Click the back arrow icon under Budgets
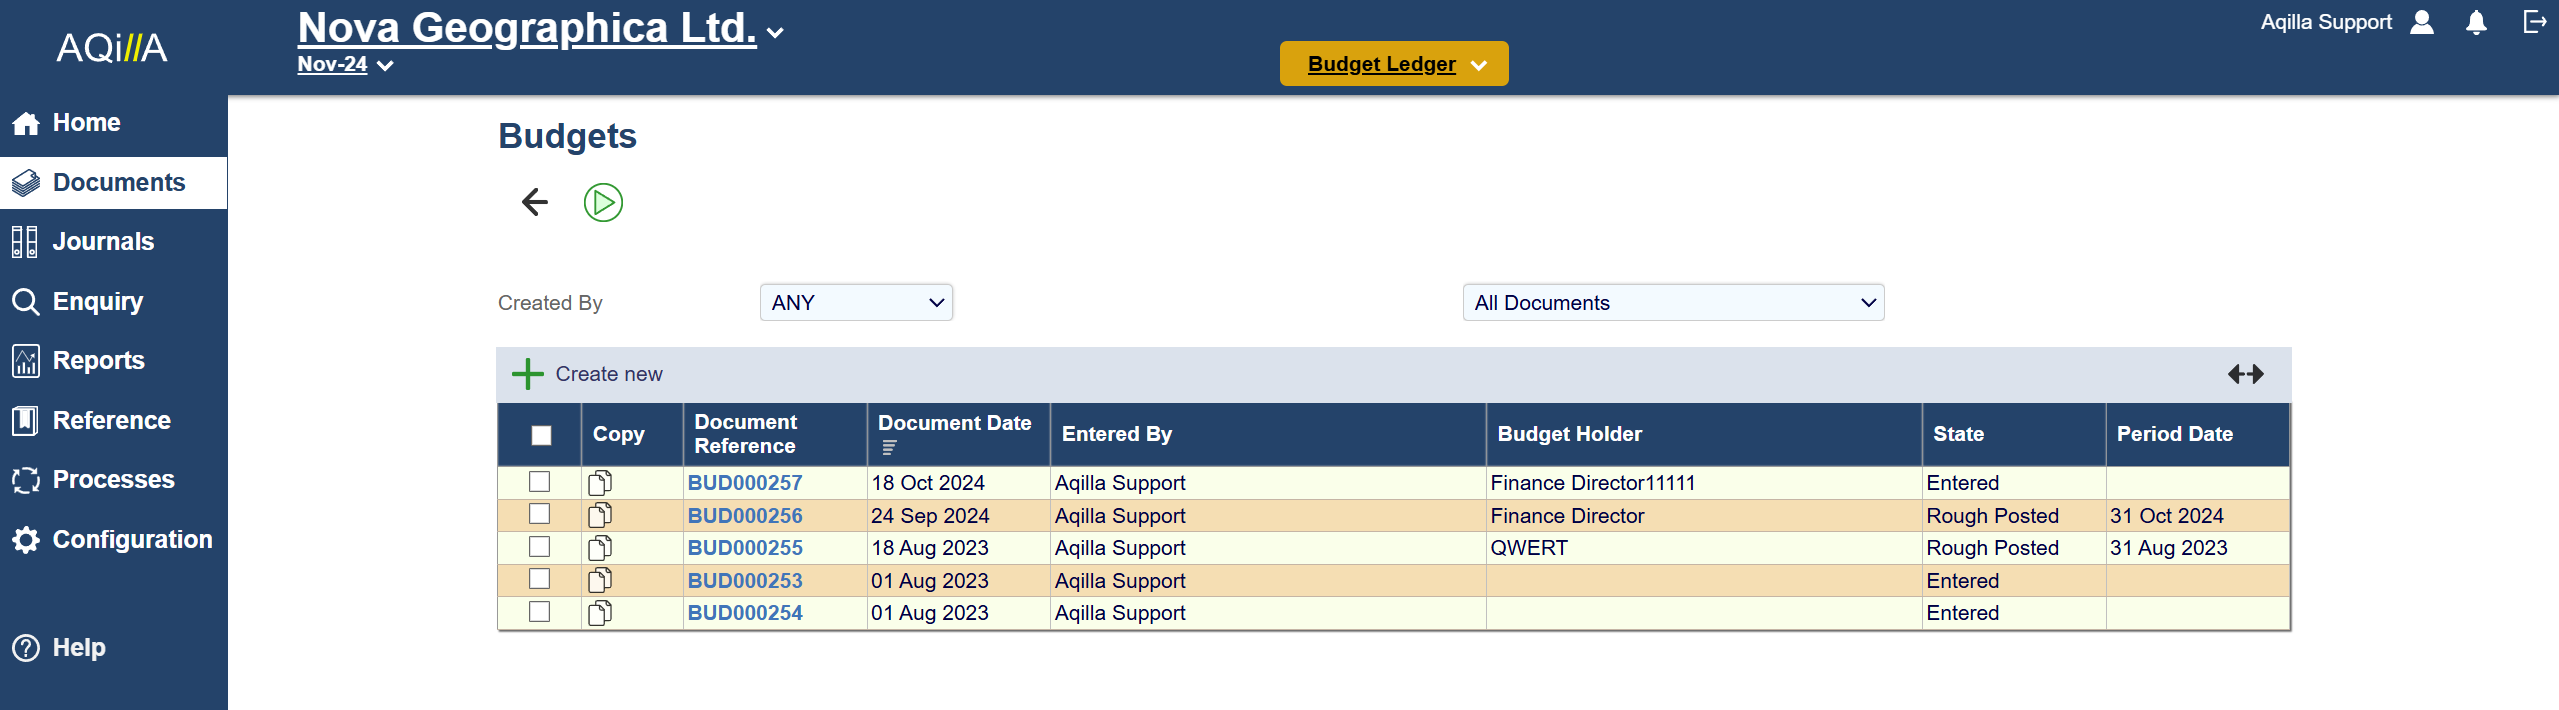 [x=535, y=202]
